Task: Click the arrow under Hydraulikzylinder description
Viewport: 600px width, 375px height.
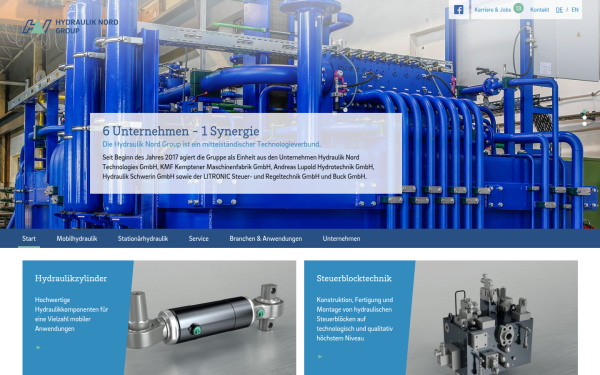Action: (x=38, y=347)
